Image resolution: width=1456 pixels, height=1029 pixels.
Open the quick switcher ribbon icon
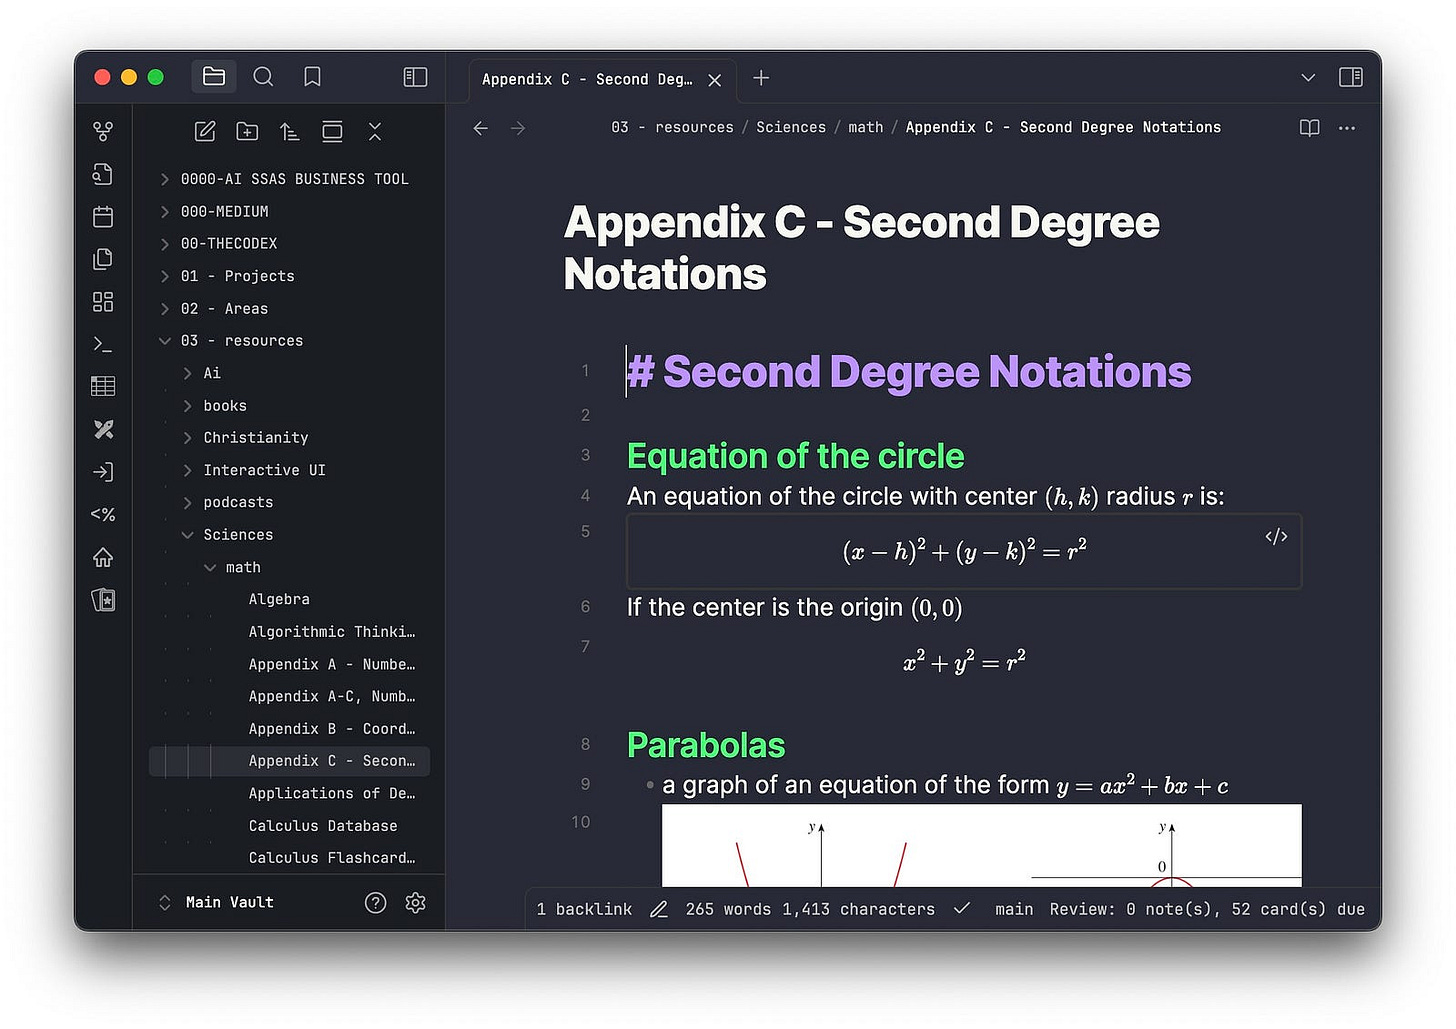click(x=103, y=174)
